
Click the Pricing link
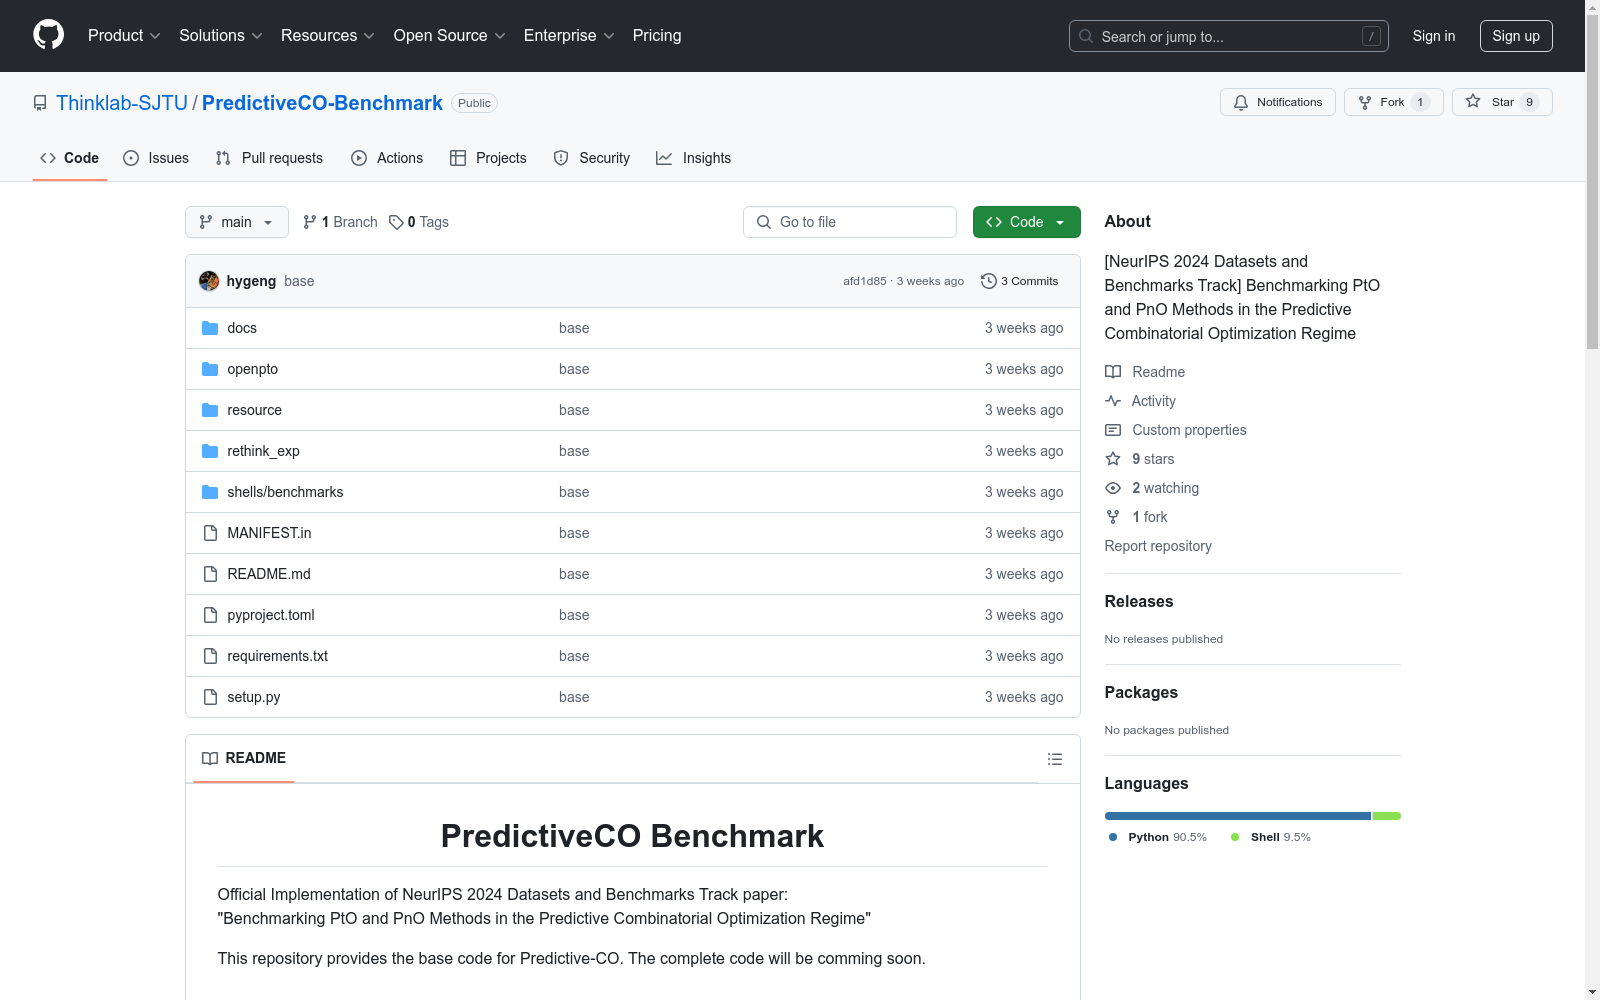click(x=657, y=35)
